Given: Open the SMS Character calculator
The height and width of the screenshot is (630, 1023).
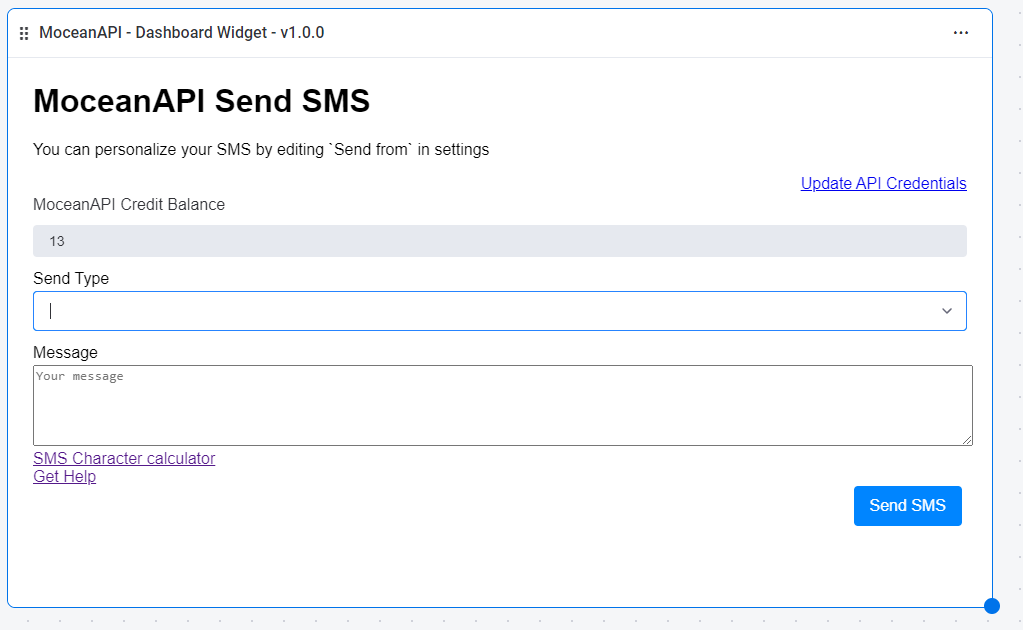Looking at the screenshot, I should [x=124, y=458].
